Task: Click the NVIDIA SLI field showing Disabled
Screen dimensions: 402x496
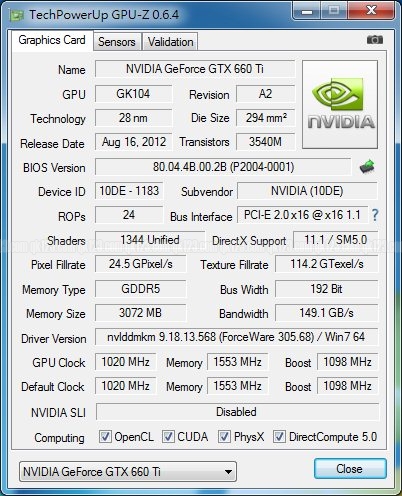Action: (x=237, y=412)
